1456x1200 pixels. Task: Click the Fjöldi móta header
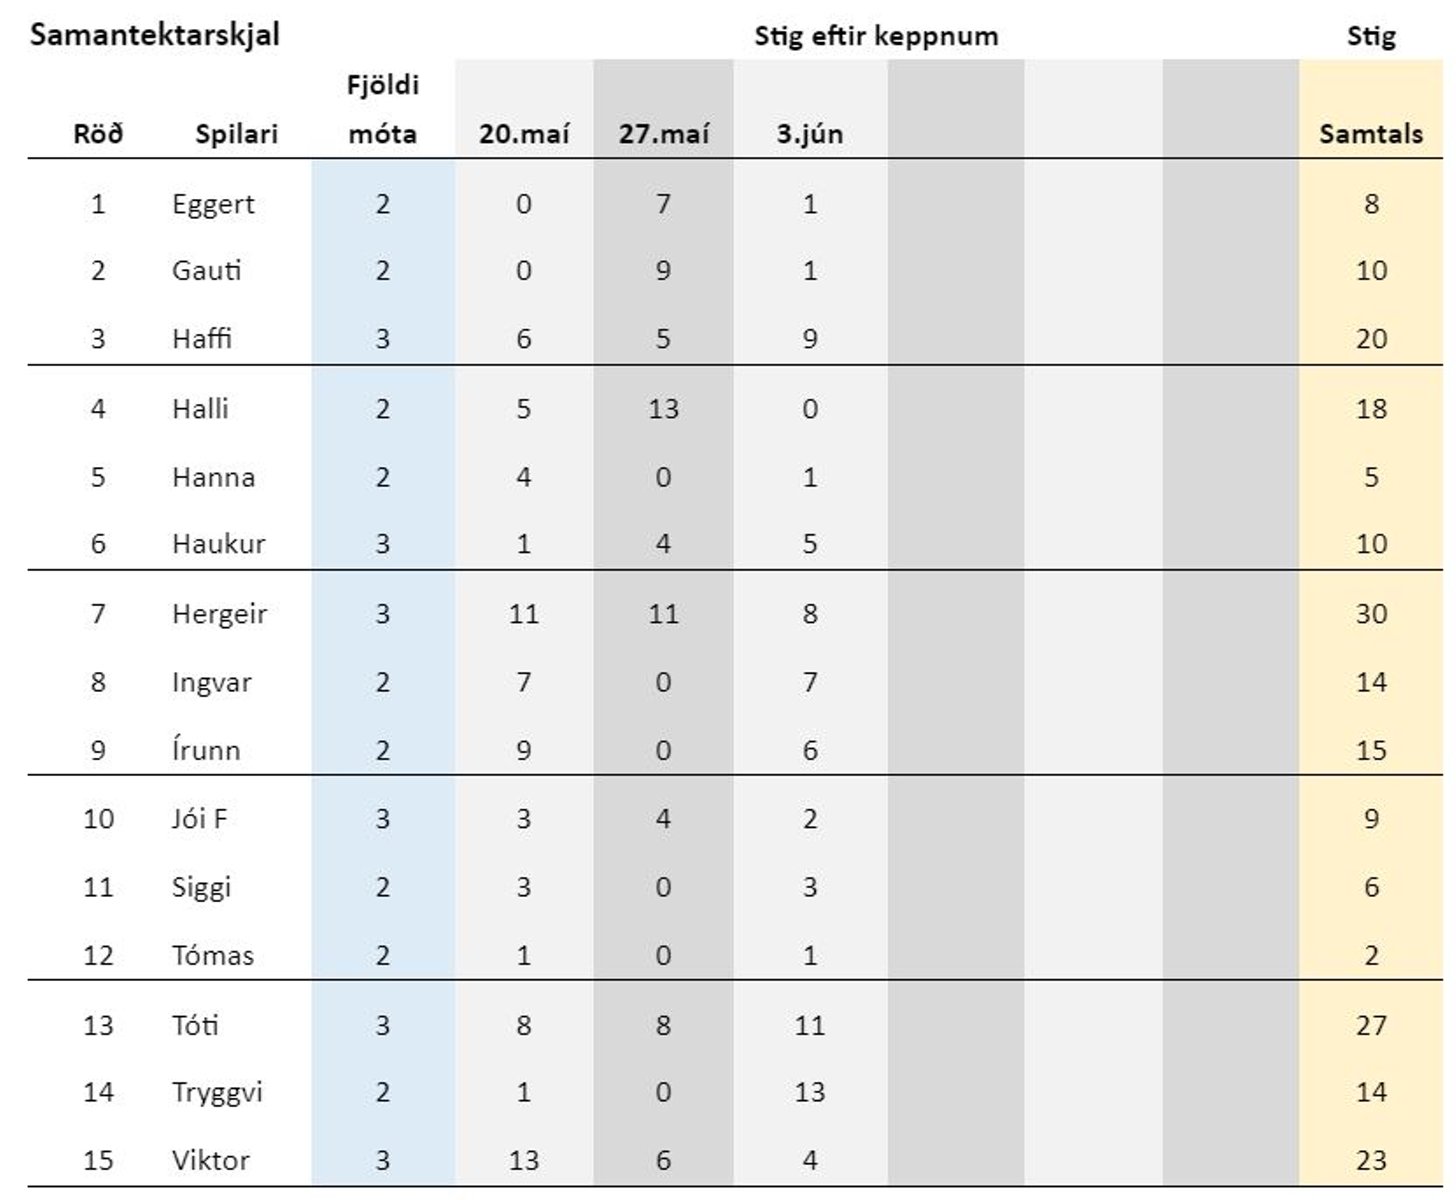pos(383,109)
